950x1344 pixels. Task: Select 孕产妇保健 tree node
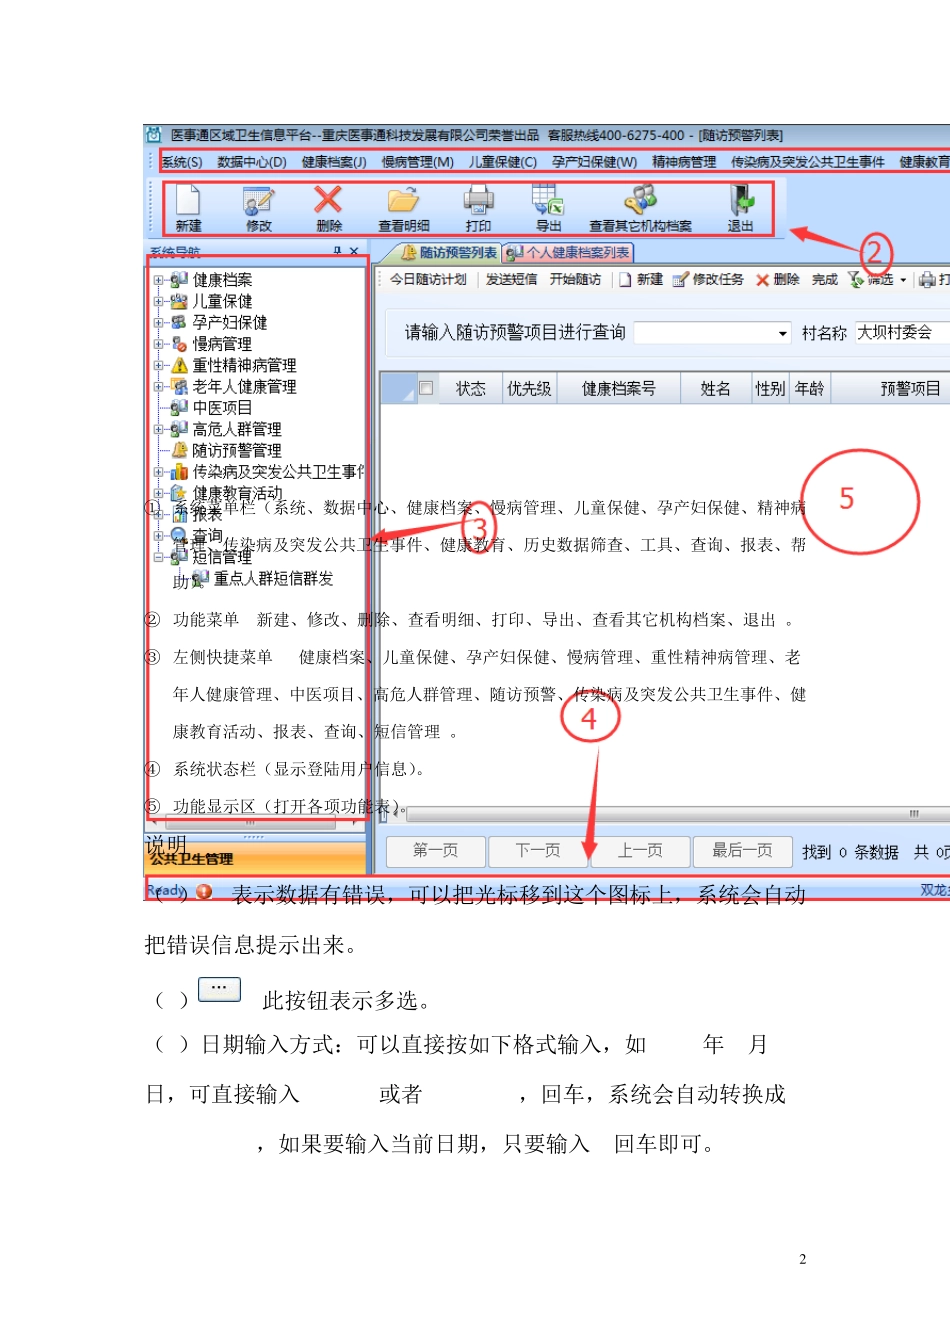click(230, 322)
